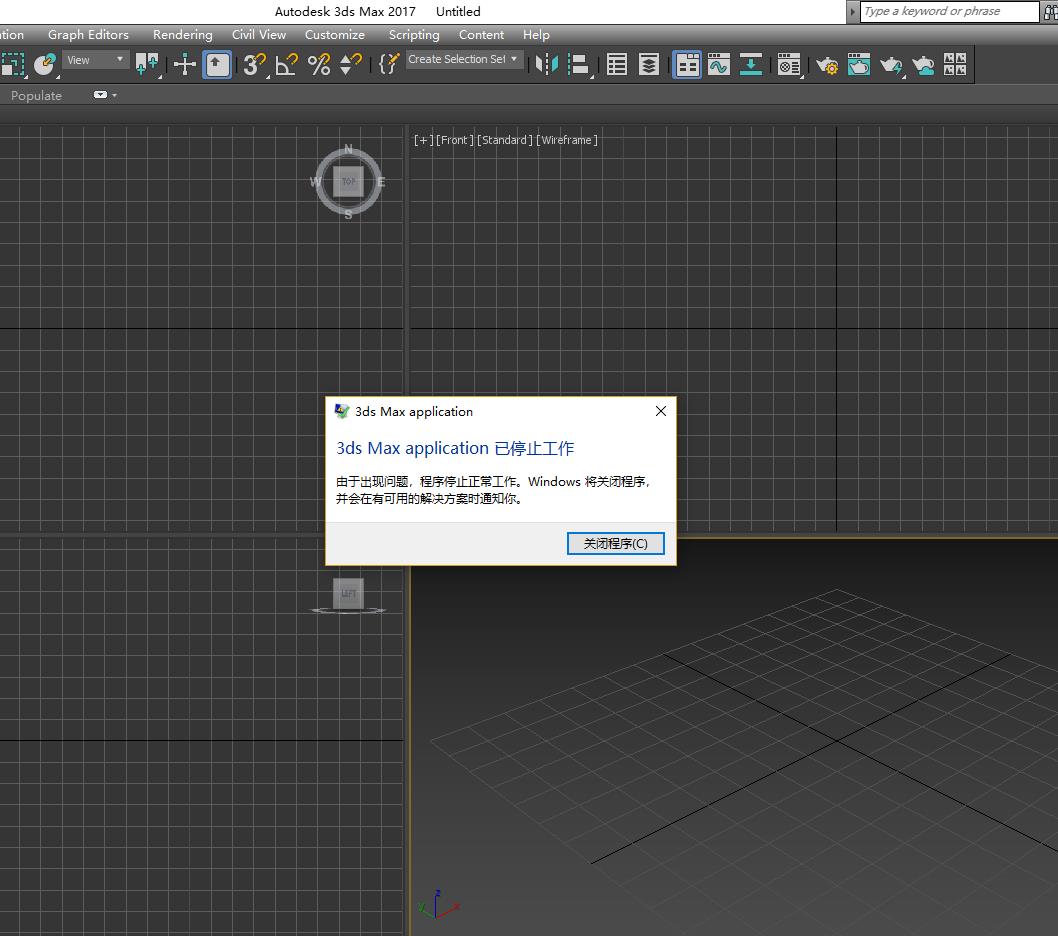Click the '3ds Max application 已停止工作' heading
The width and height of the screenshot is (1058, 936).
click(455, 448)
